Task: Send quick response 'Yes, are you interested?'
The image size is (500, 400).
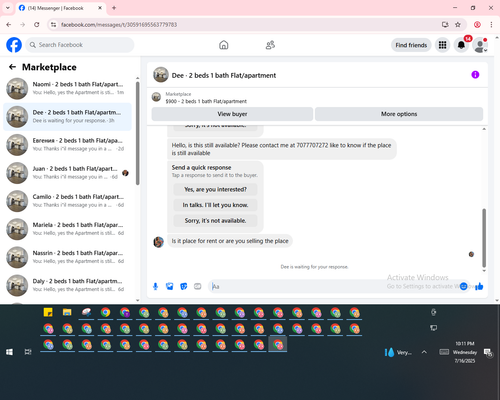Action: (215, 189)
